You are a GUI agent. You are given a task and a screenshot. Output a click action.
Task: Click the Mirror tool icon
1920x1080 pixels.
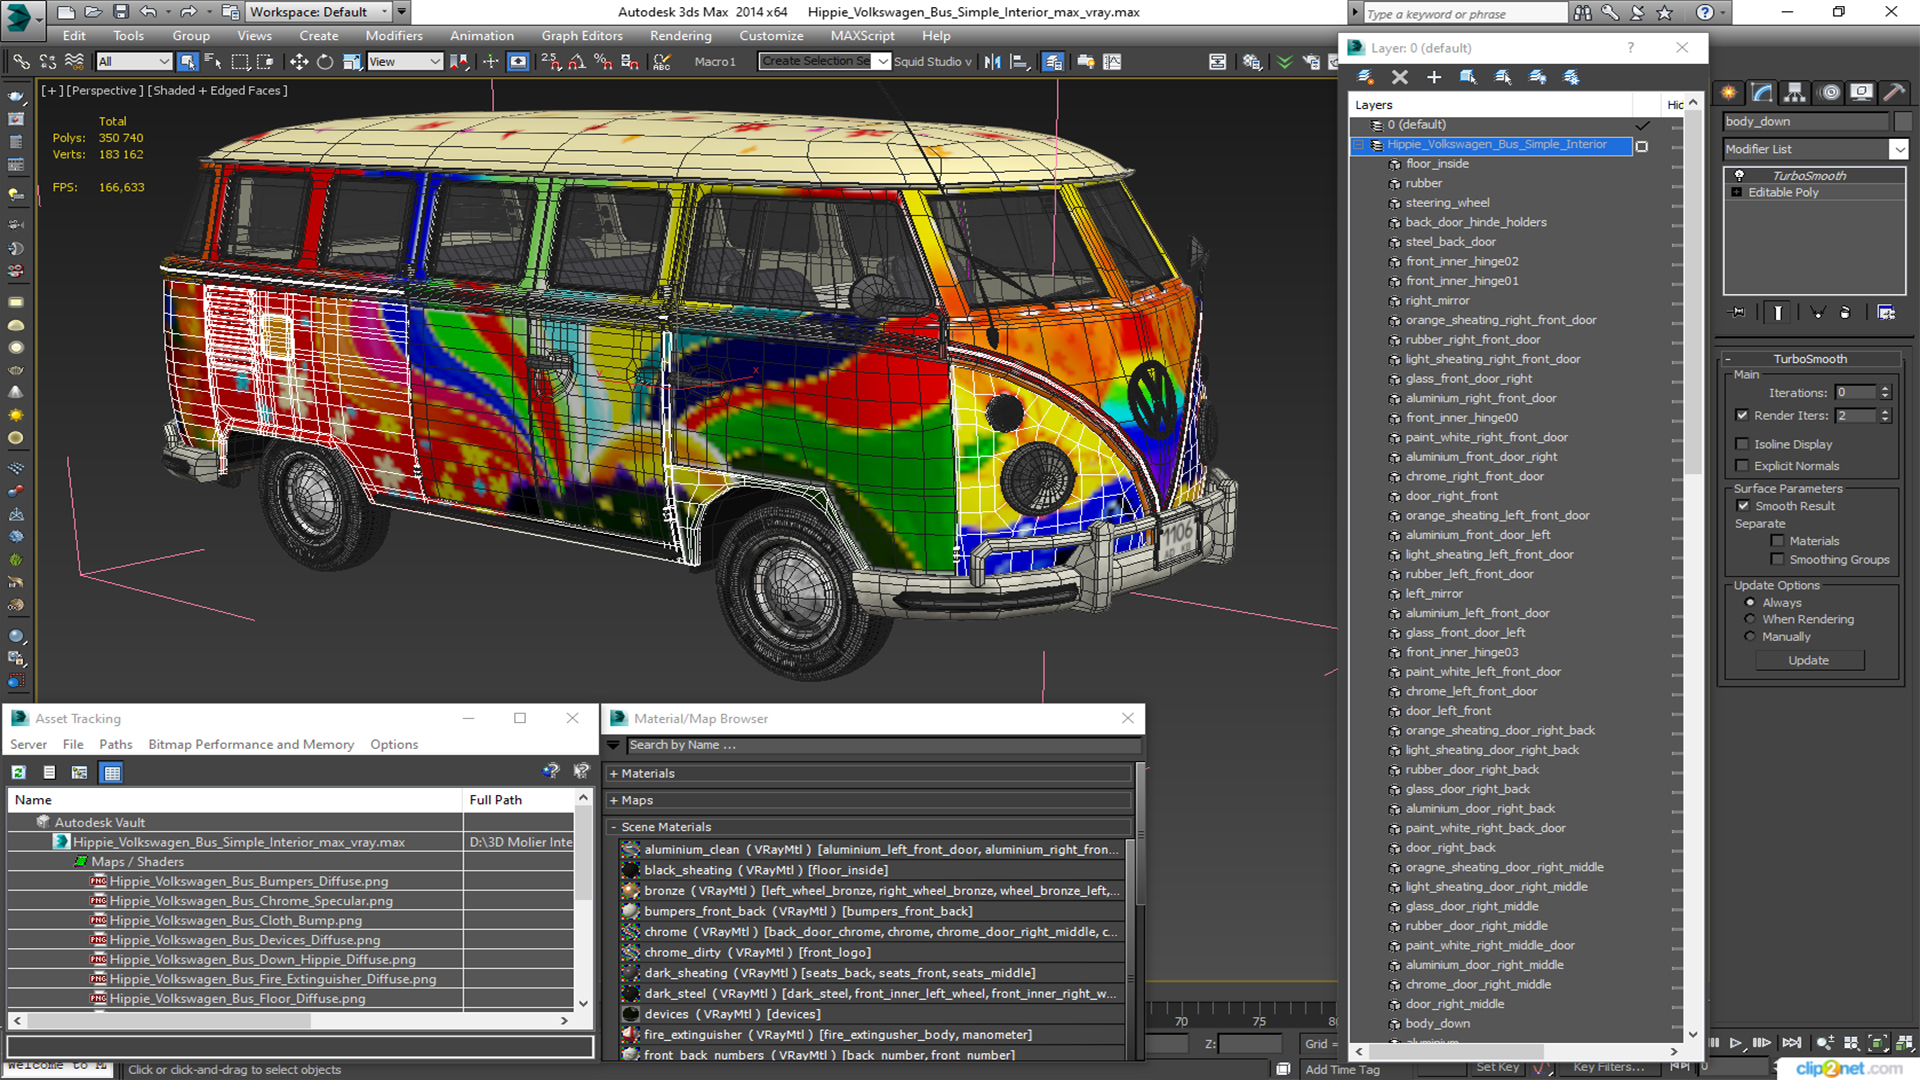coord(992,62)
